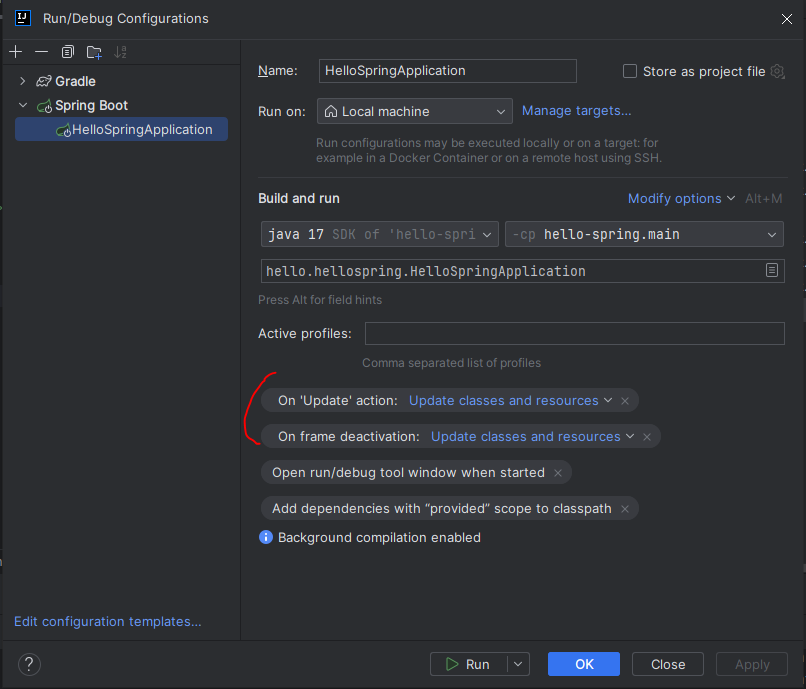The image size is (806, 689).
Task: Change On 'Update' action value dropdown
Action: 510,401
